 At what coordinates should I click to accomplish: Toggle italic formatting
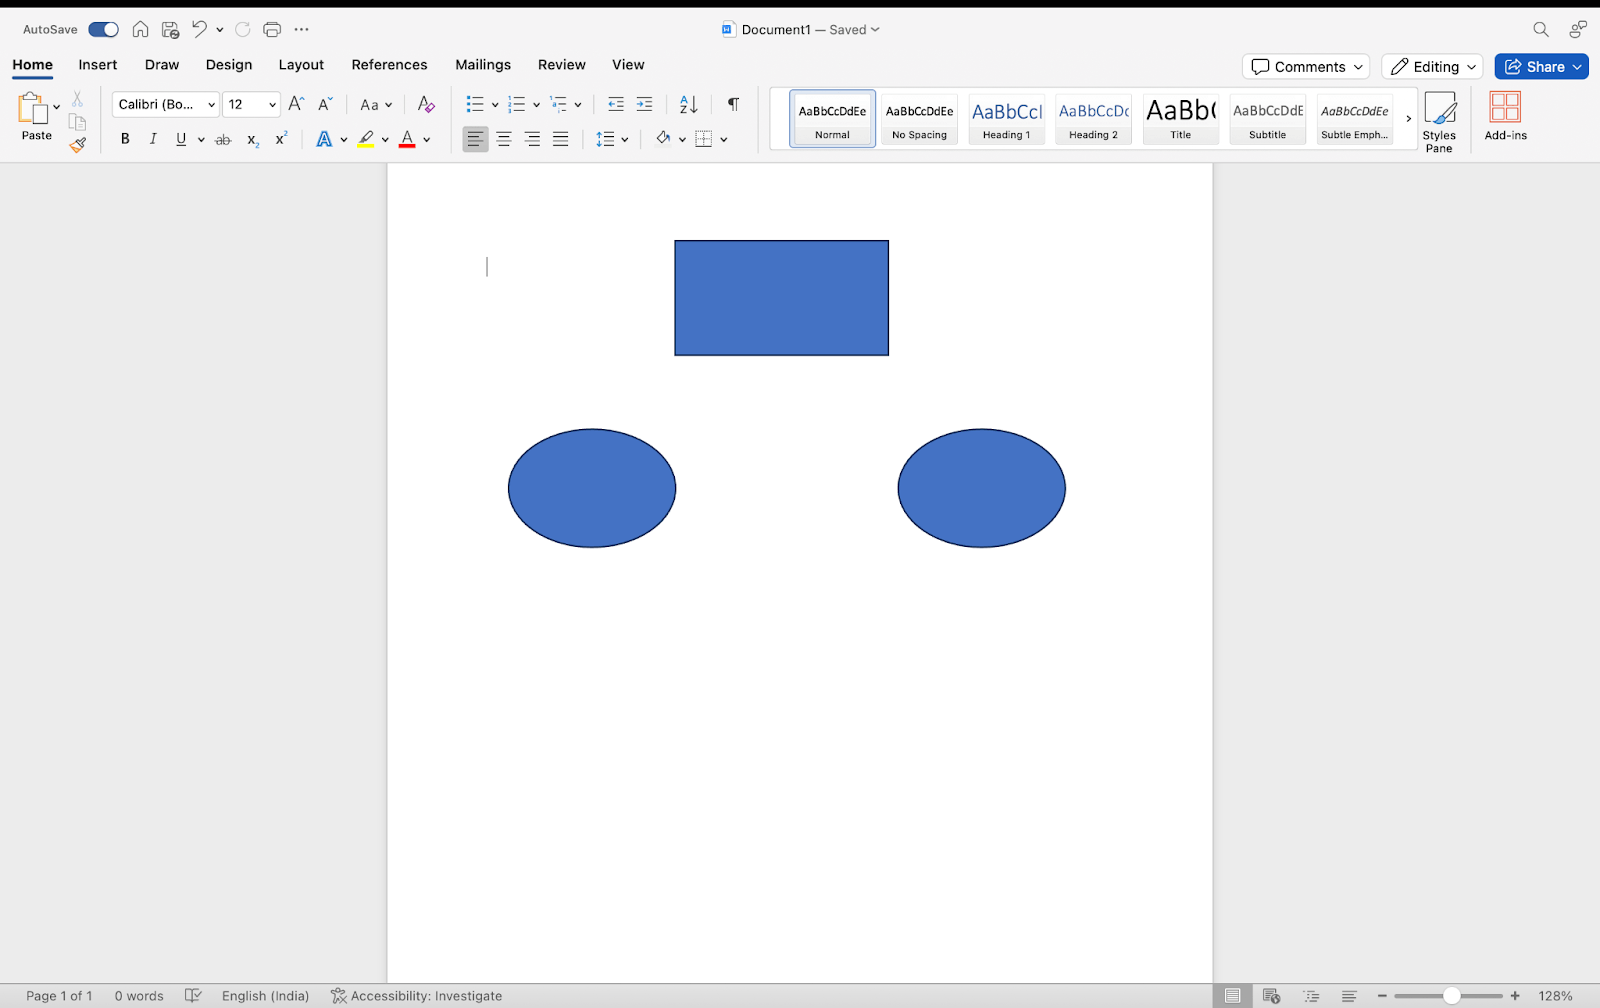tap(152, 139)
